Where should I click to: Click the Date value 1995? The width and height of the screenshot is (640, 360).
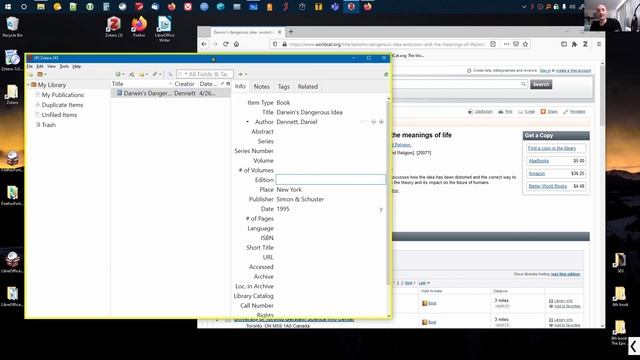pos(283,209)
